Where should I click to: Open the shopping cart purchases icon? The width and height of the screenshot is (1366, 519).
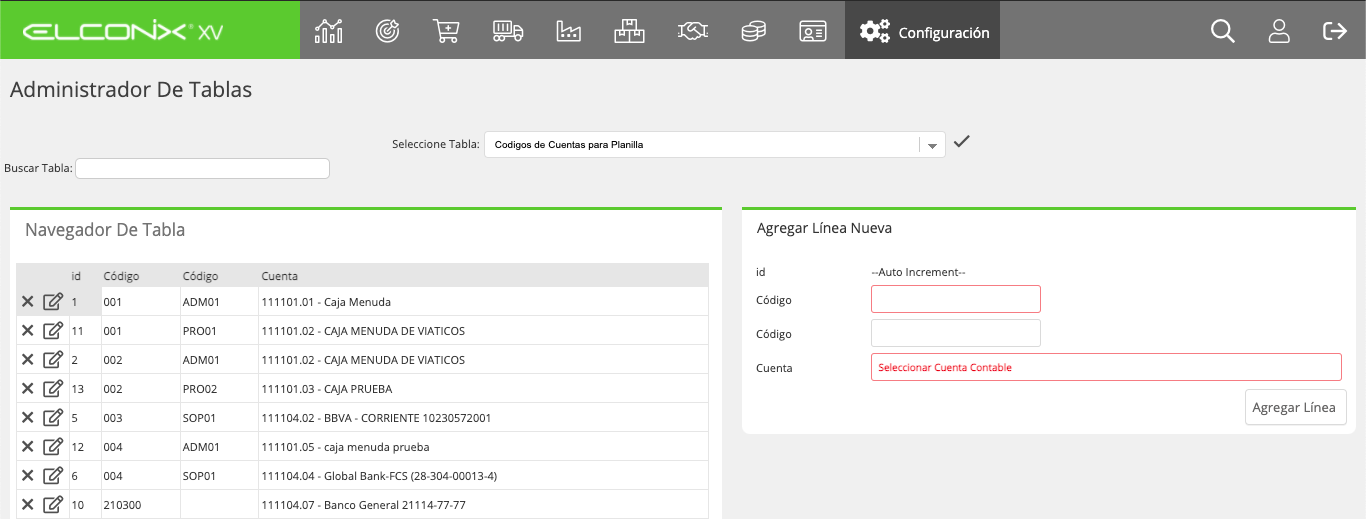447,31
